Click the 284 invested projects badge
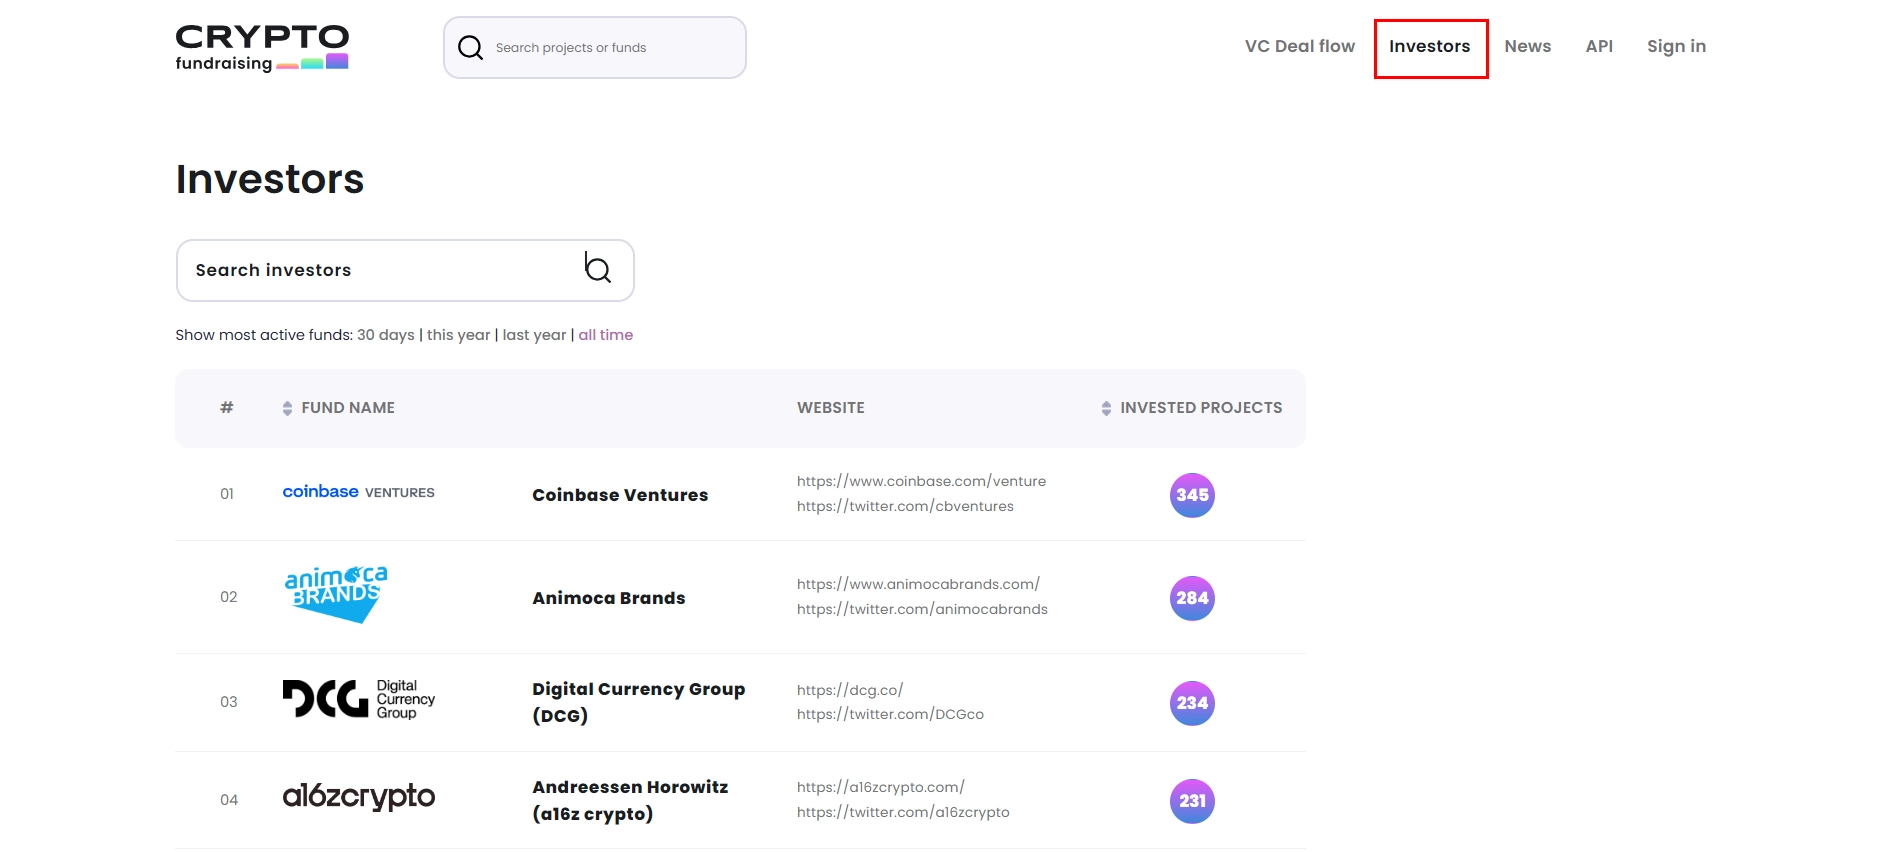1893x852 pixels. (1192, 598)
